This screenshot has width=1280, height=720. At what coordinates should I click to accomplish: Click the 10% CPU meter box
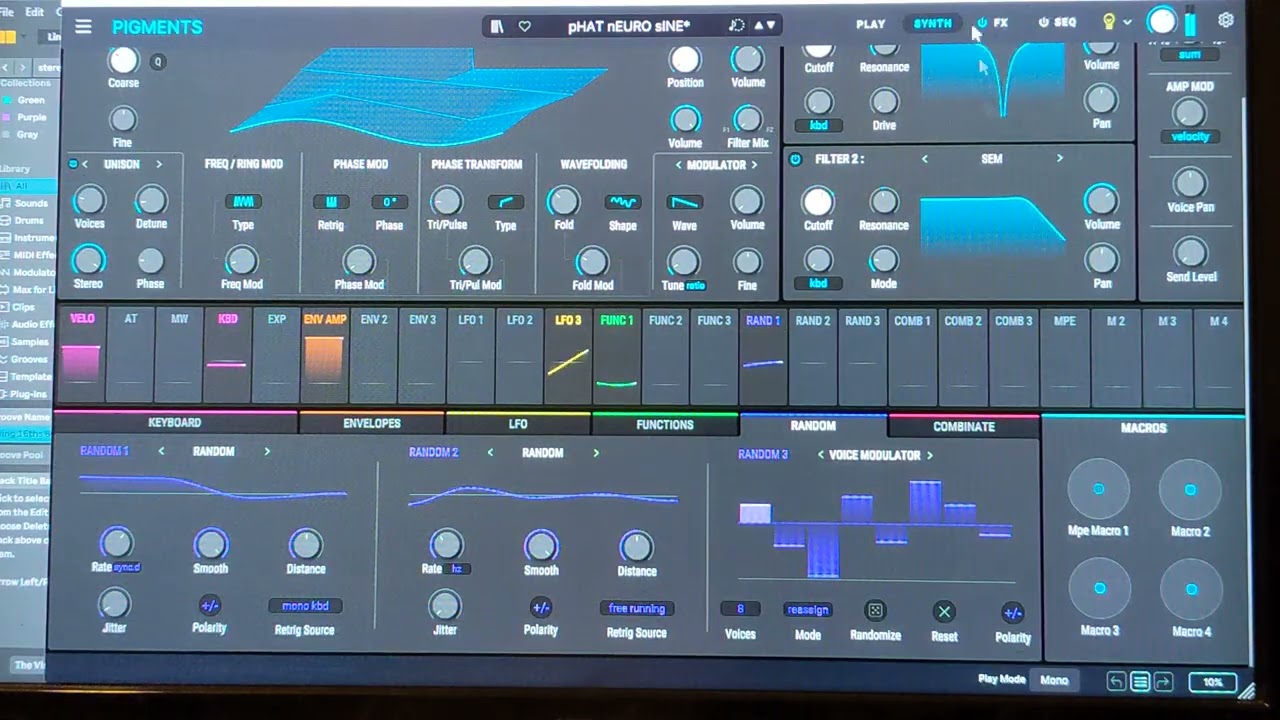[x=1212, y=682]
